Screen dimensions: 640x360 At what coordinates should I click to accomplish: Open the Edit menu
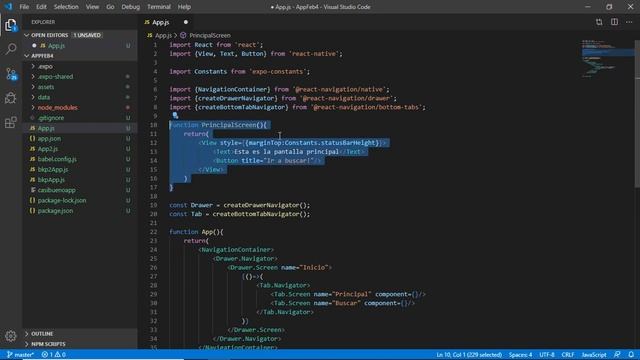41,7
